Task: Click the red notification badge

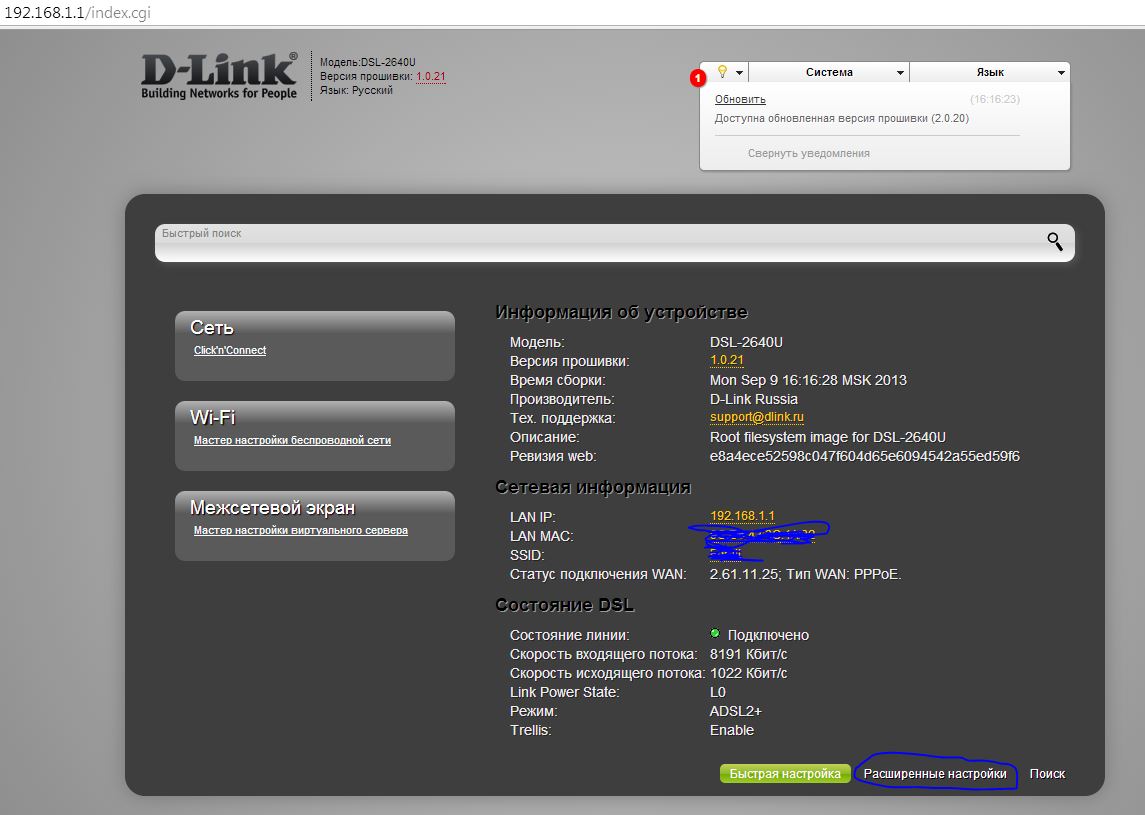Action: point(698,77)
